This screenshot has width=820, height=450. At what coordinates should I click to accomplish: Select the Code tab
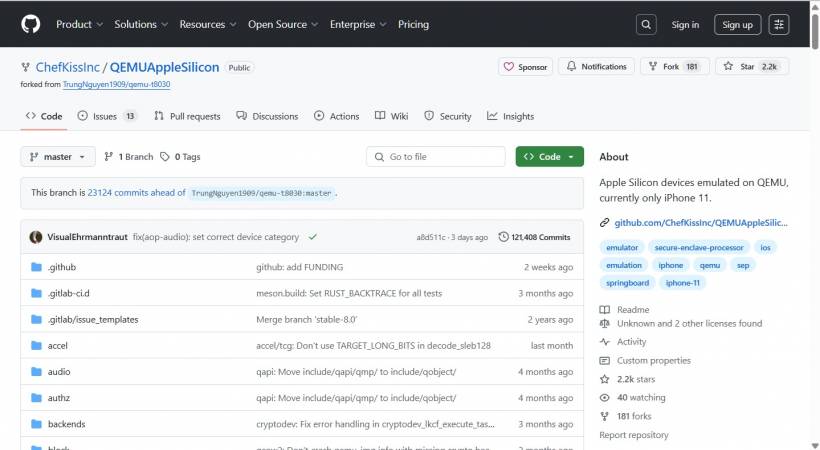pyautogui.click(x=44, y=116)
